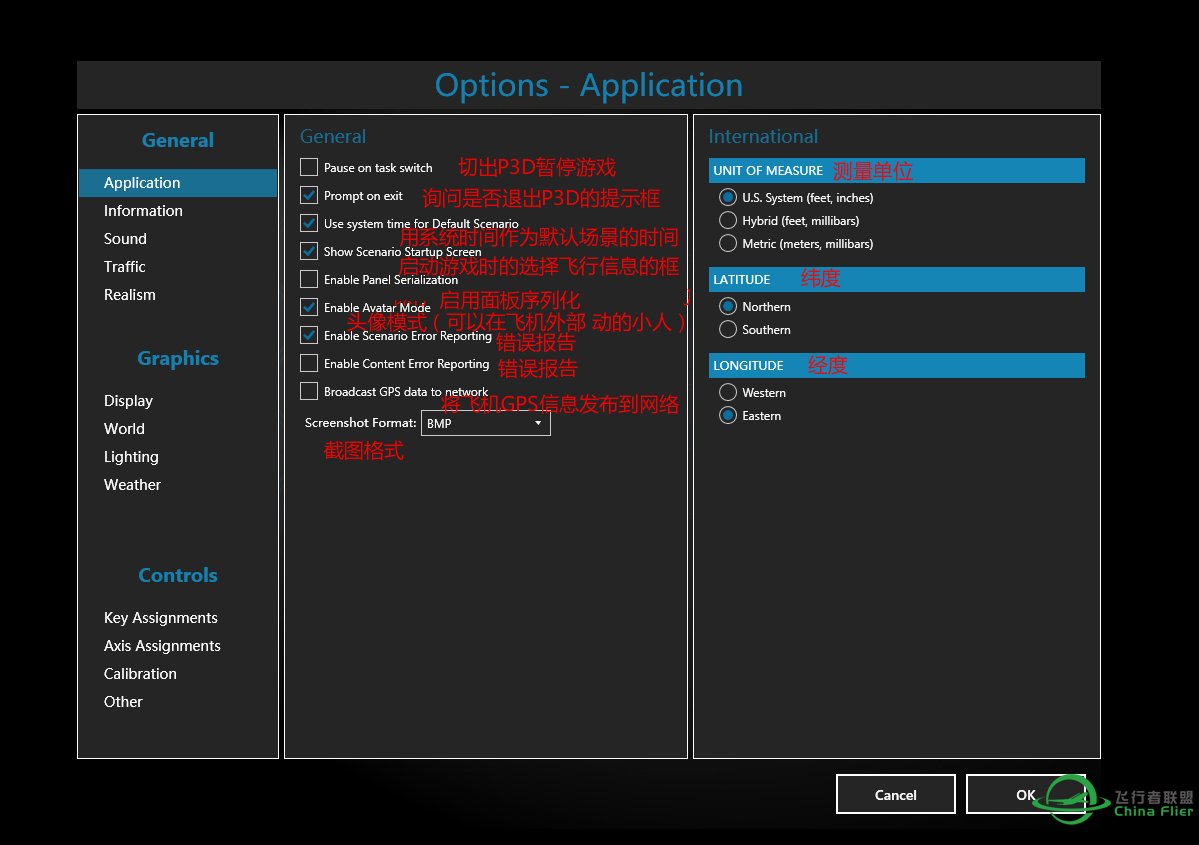Enable Panel Serialization
The width and height of the screenshot is (1199, 845).
click(x=309, y=279)
